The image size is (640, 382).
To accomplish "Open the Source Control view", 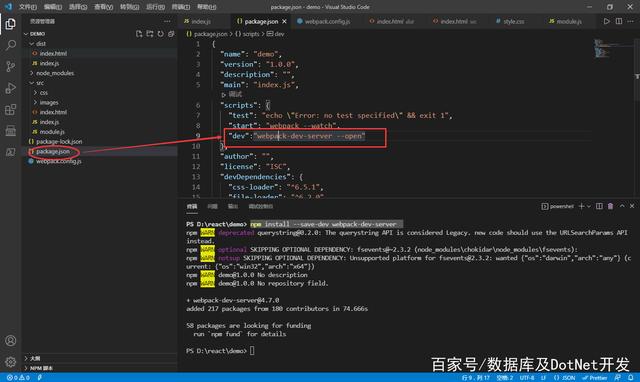I will click(x=11, y=66).
